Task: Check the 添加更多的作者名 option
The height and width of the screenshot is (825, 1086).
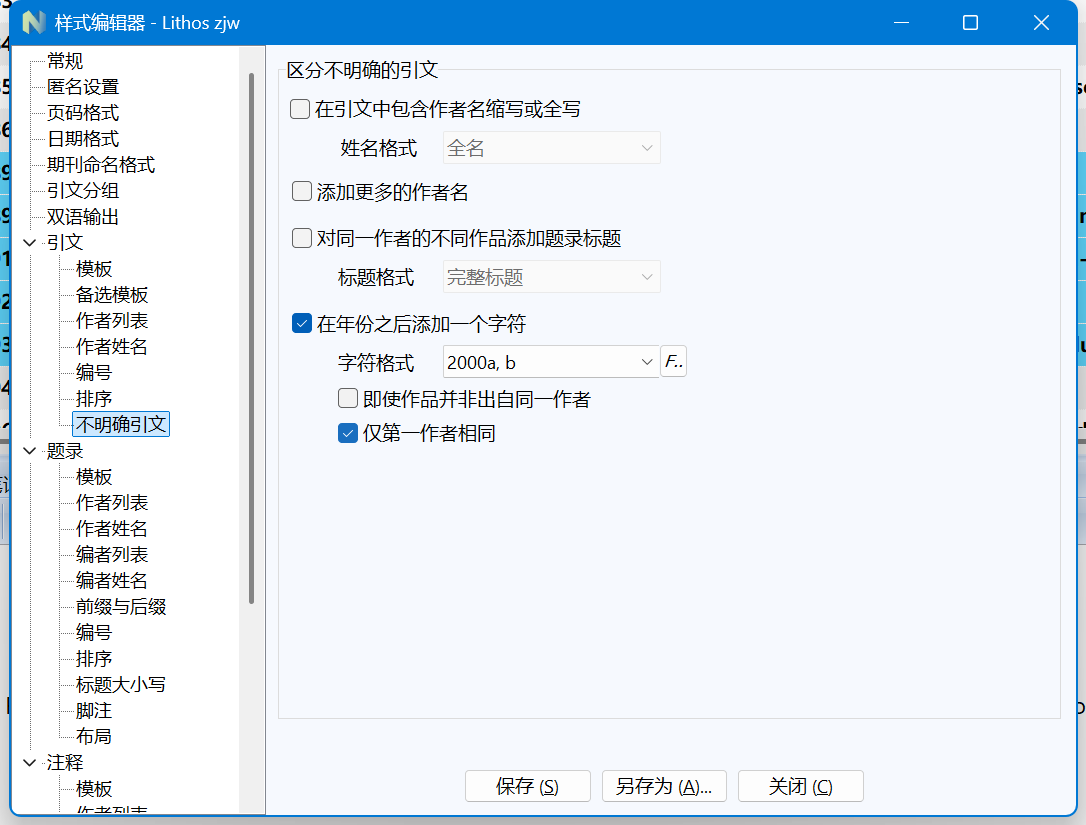Action: click(x=302, y=192)
